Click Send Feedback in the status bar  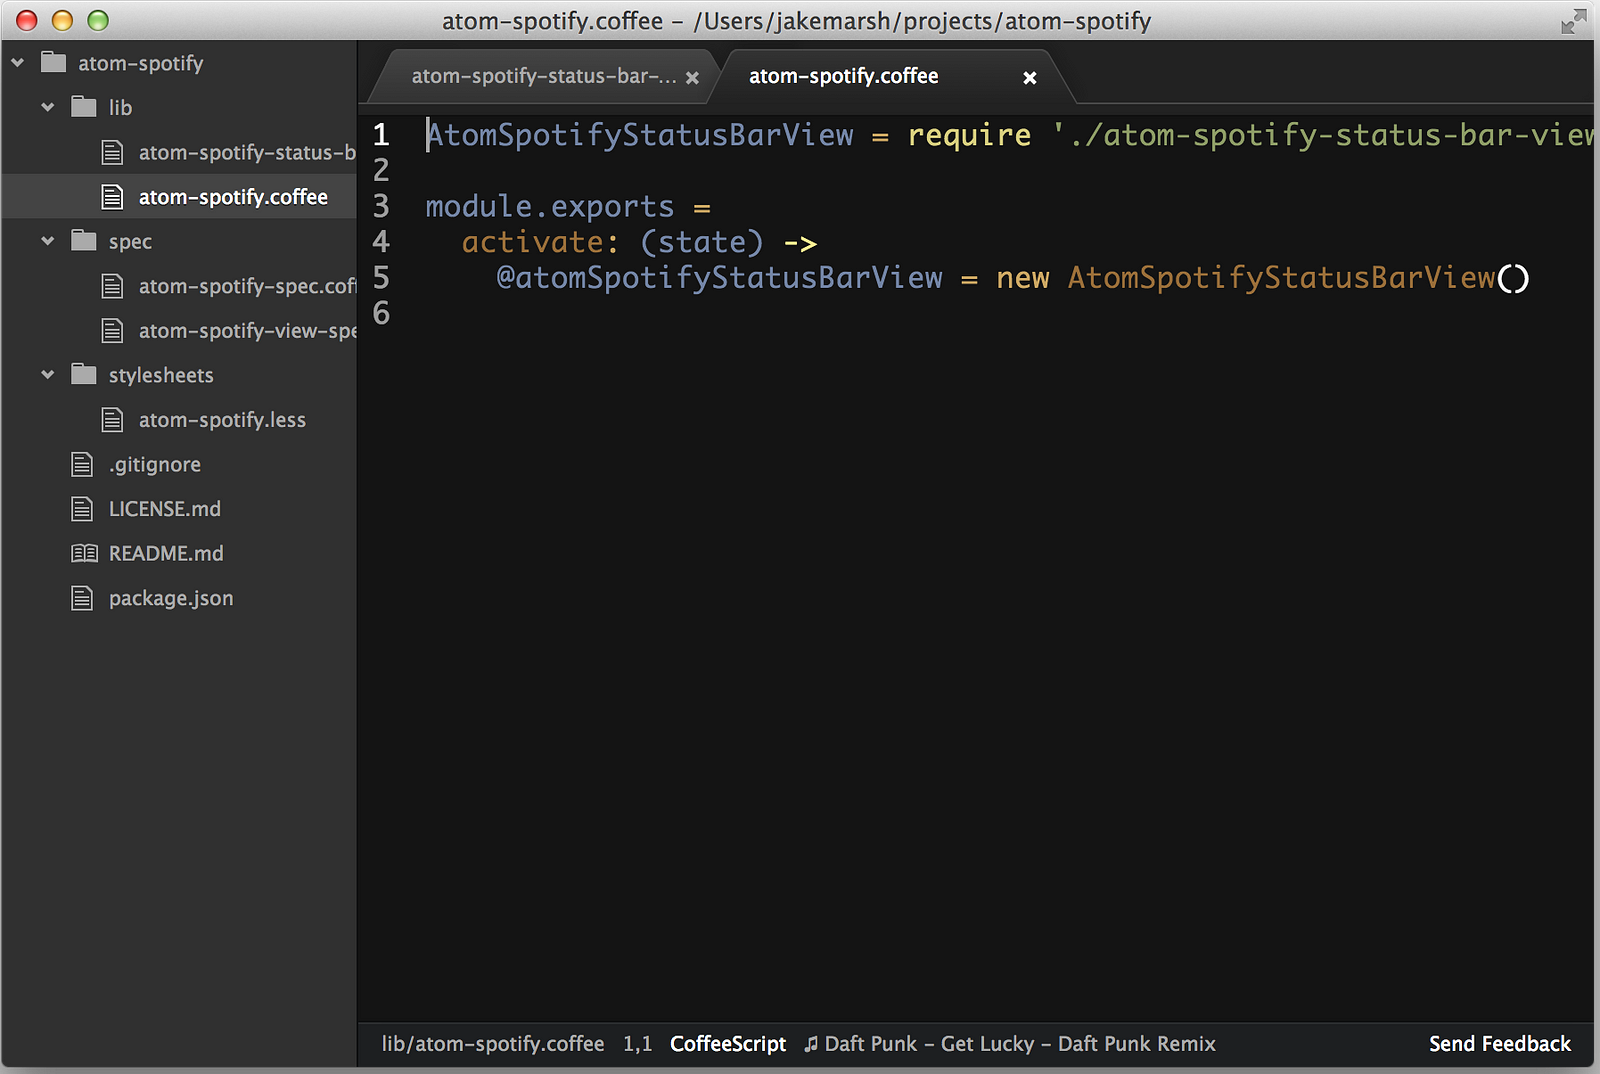(1500, 1044)
